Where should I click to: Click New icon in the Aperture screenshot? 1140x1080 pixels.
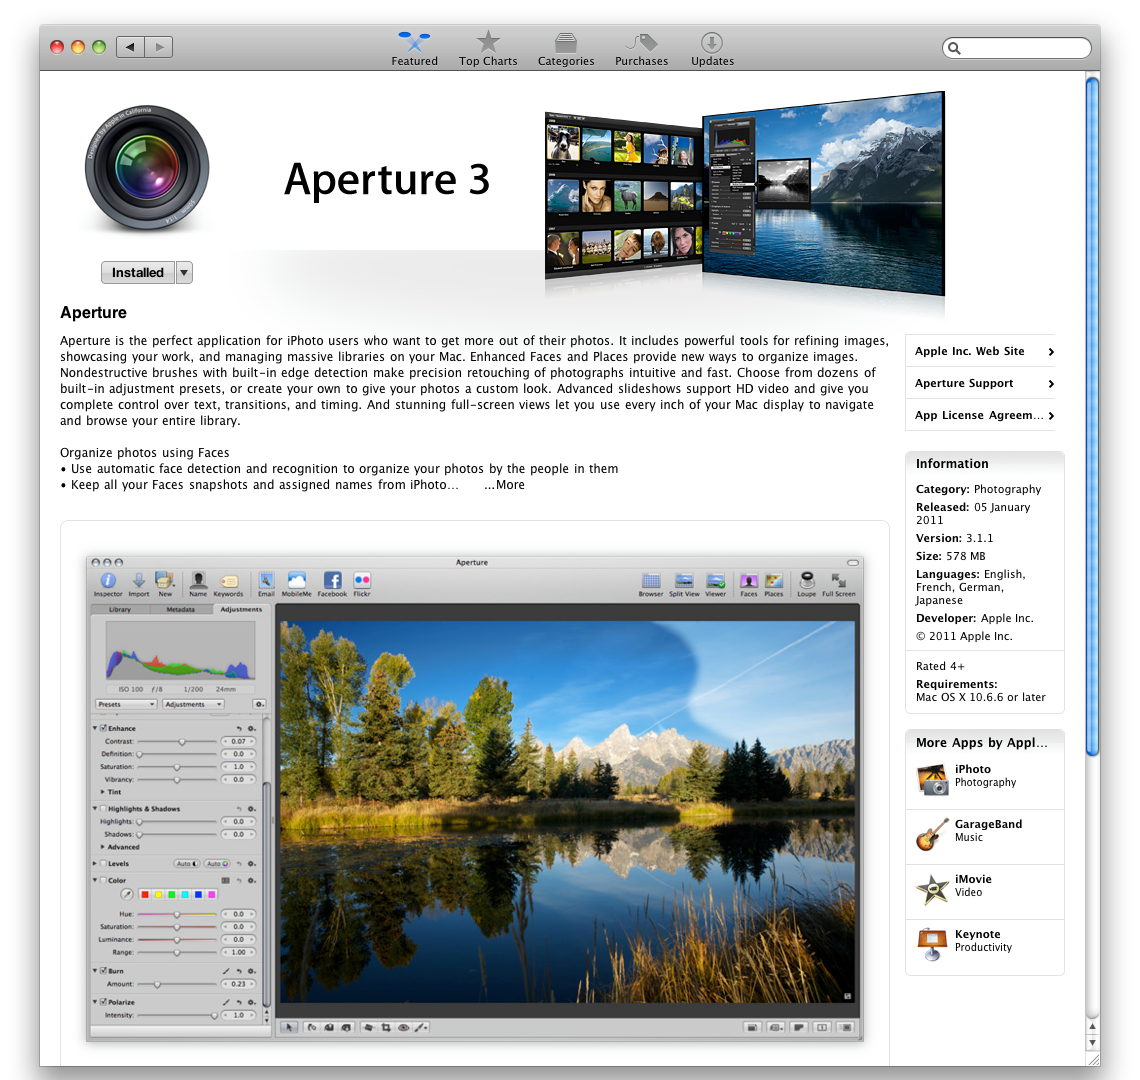(x=165, y=584)
